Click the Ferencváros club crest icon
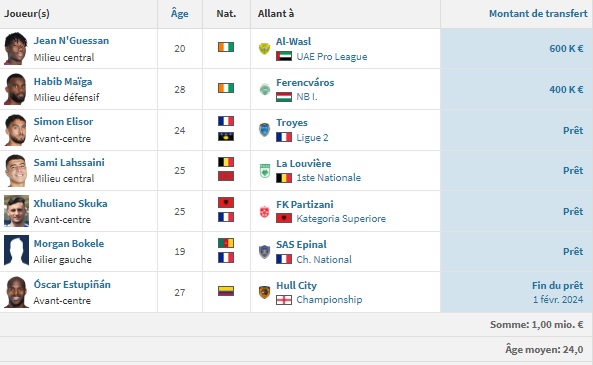The image size is (593, 365). [x=265, y=89]
